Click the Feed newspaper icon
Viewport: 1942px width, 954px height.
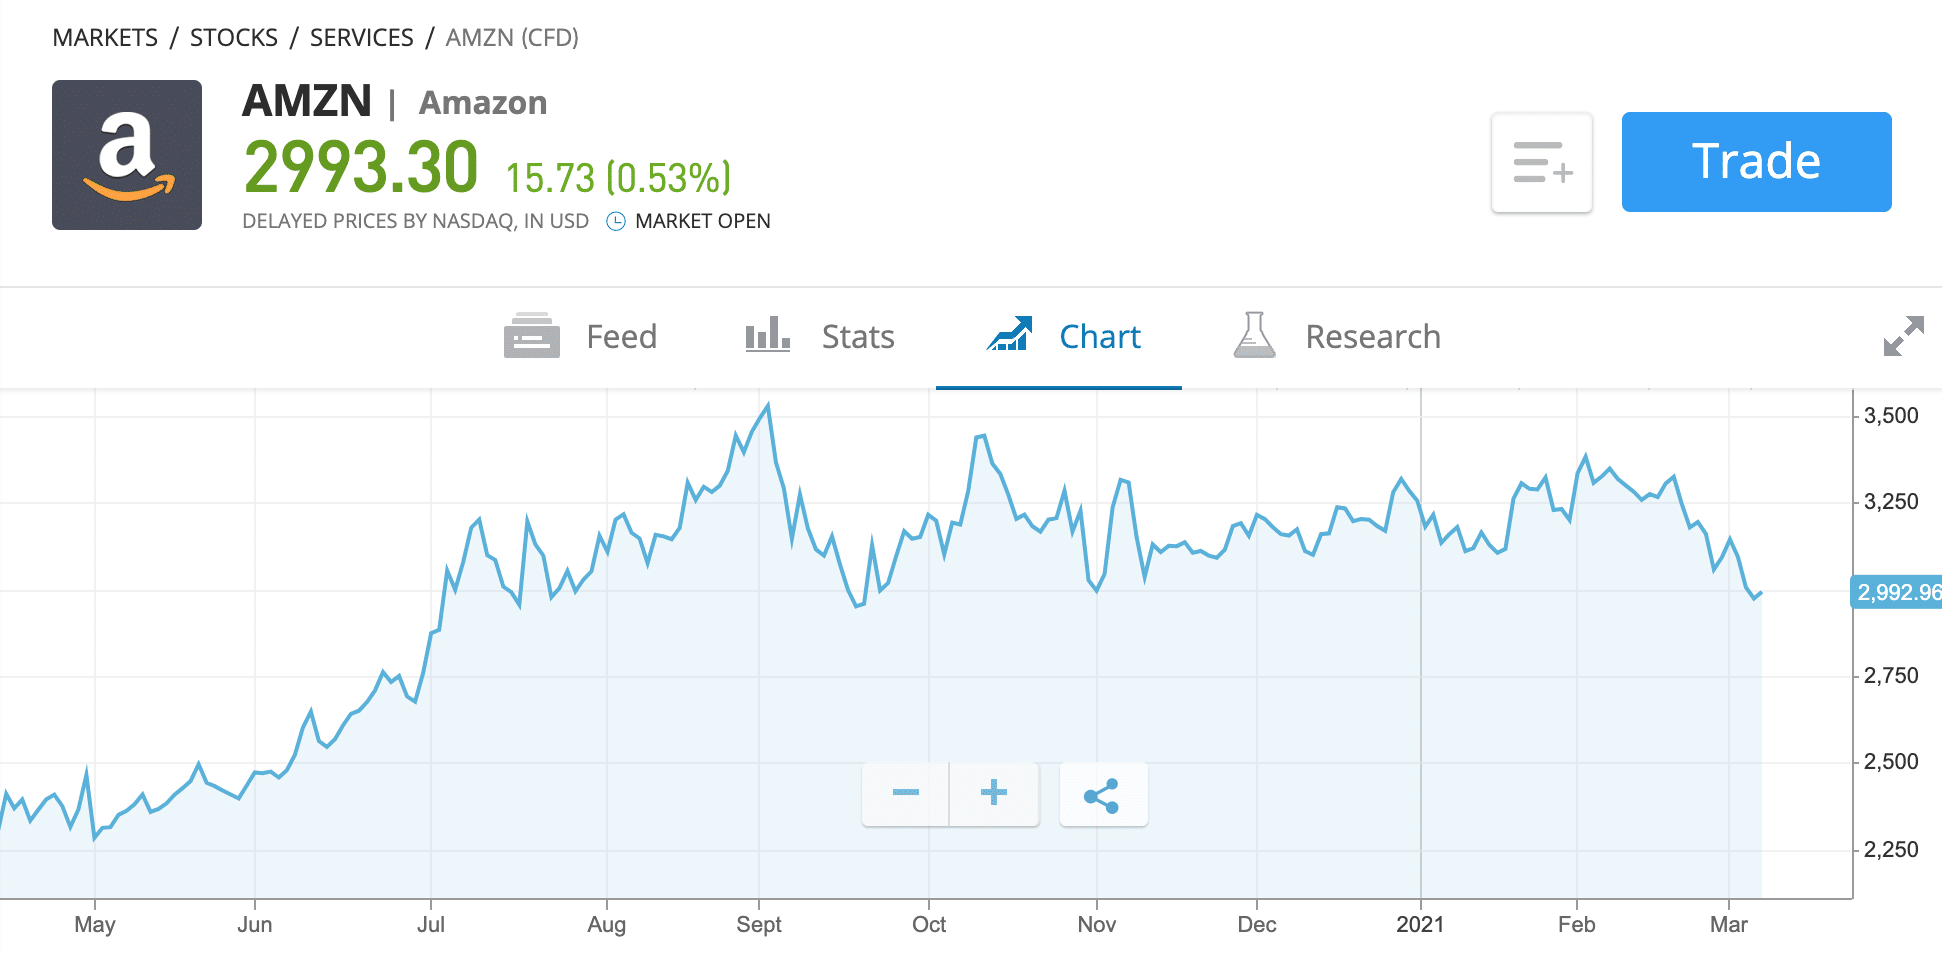[x=531, y=335]
